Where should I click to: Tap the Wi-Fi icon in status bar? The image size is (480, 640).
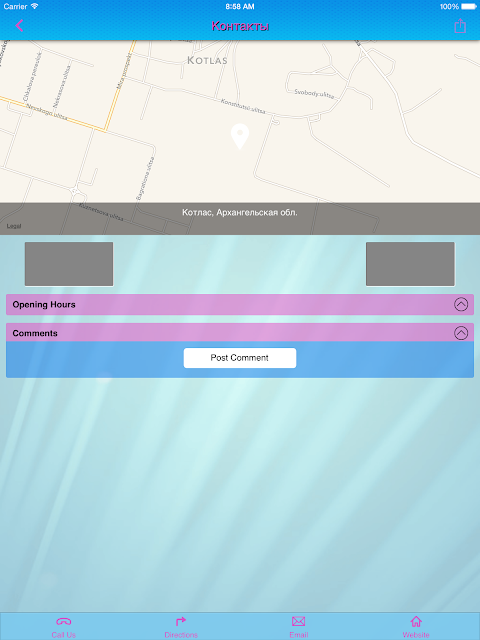35,6
